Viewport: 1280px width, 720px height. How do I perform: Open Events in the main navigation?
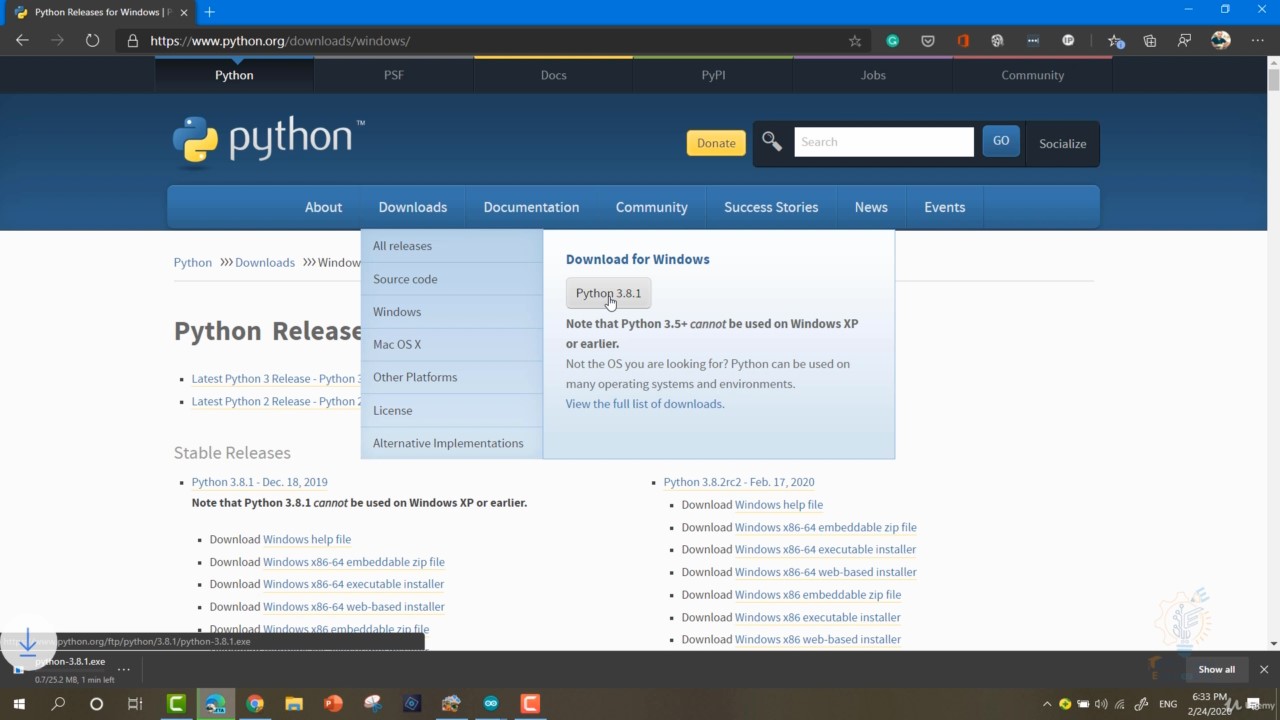[945, 207]
